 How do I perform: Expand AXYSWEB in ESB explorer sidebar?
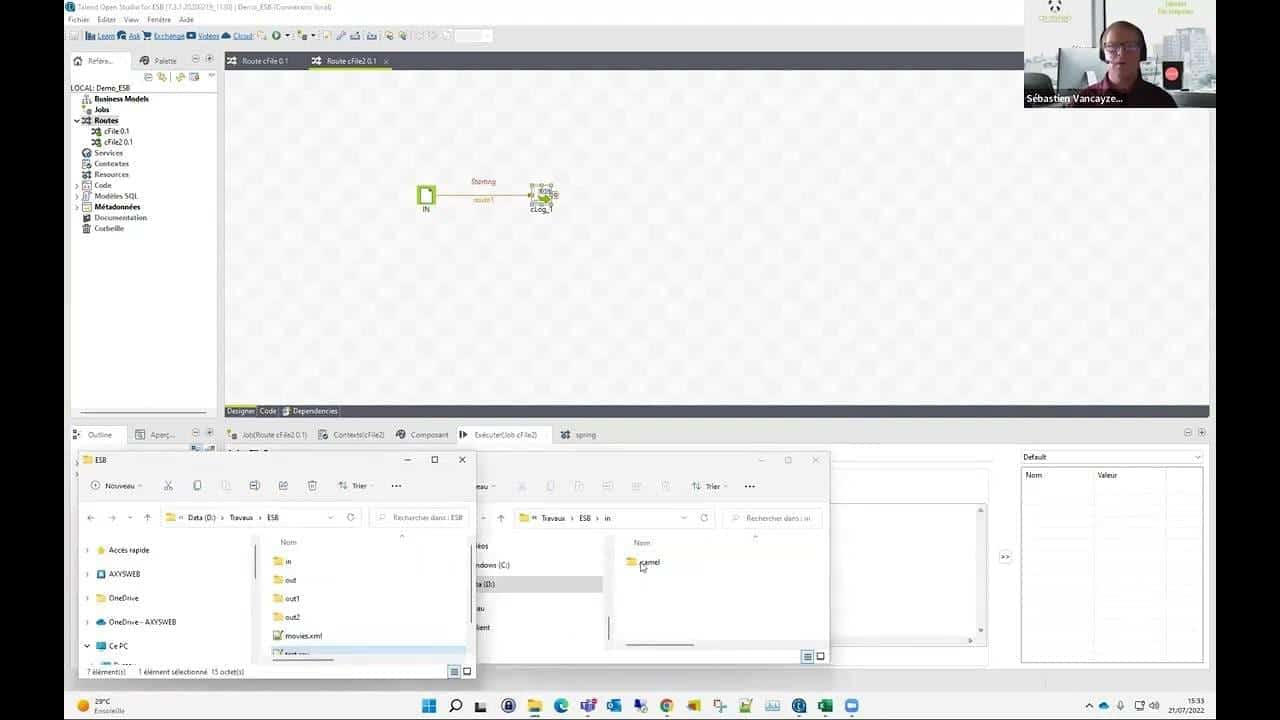point(87,574)
